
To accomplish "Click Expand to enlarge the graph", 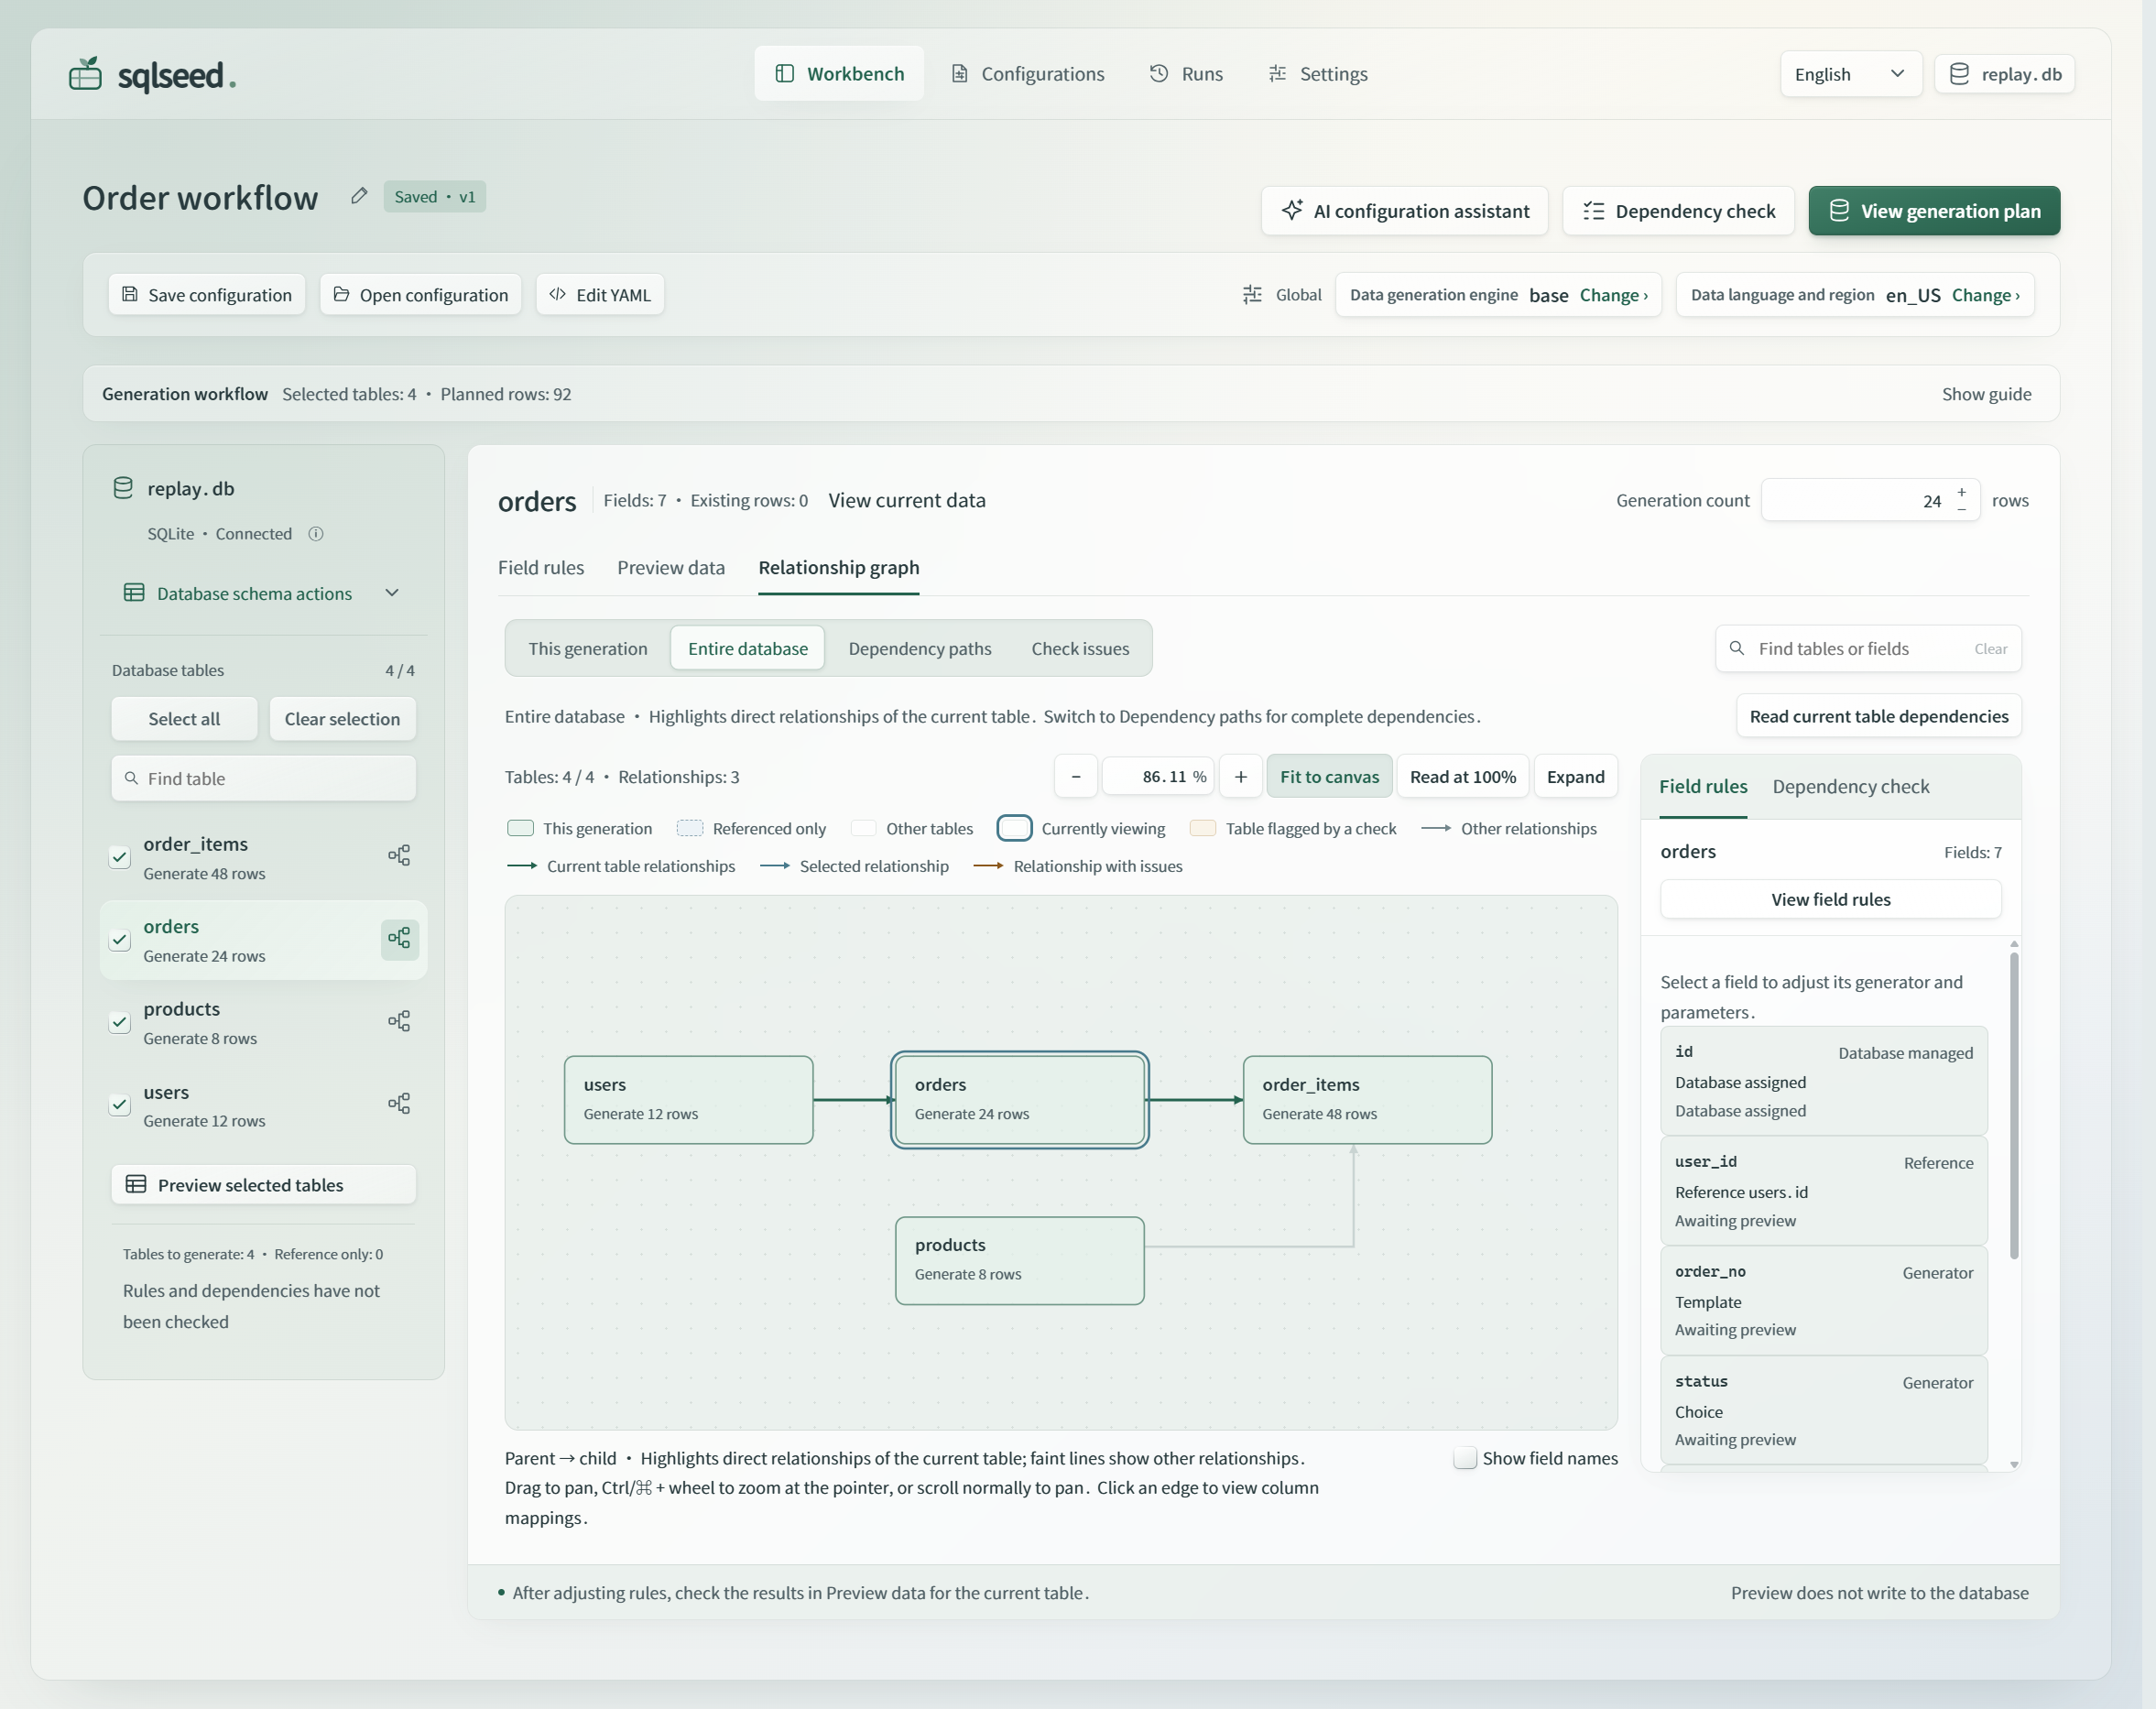I will point(1575,777).
